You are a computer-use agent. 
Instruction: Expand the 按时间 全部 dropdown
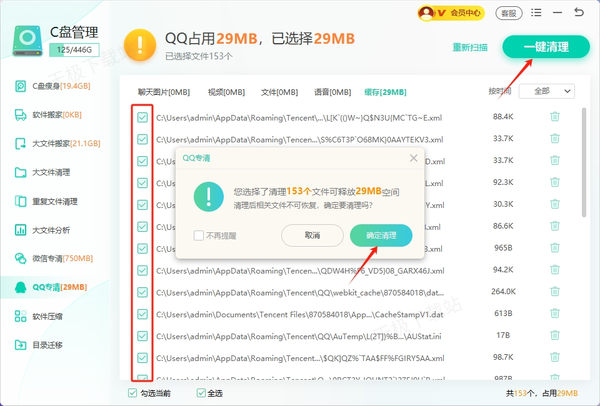tap(546, 91)
